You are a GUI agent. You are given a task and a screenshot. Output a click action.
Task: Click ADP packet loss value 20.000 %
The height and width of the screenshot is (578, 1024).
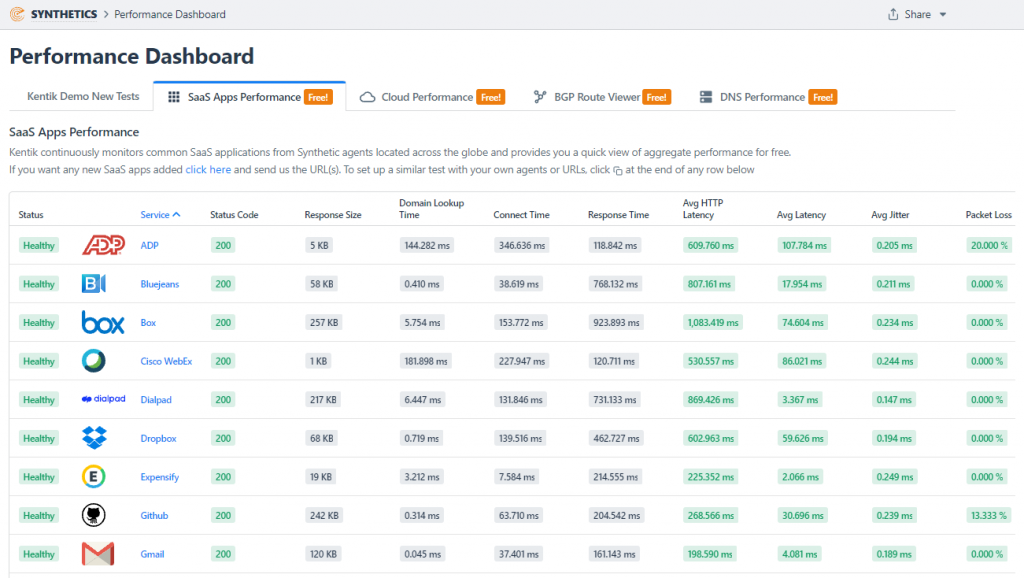[989, 246]
